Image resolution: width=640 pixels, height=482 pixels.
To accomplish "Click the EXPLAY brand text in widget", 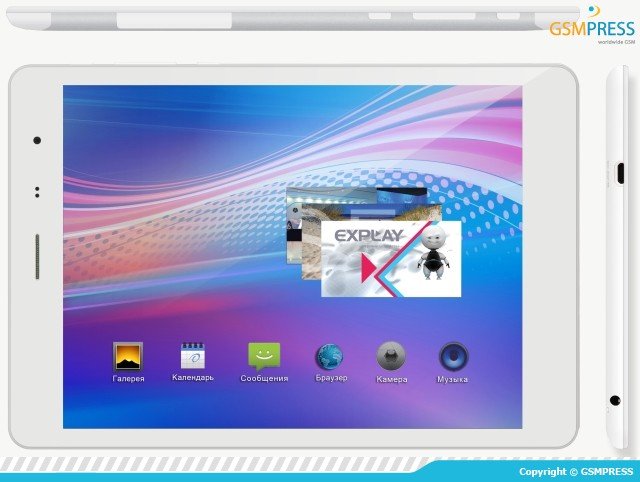I will click(369, 235).
